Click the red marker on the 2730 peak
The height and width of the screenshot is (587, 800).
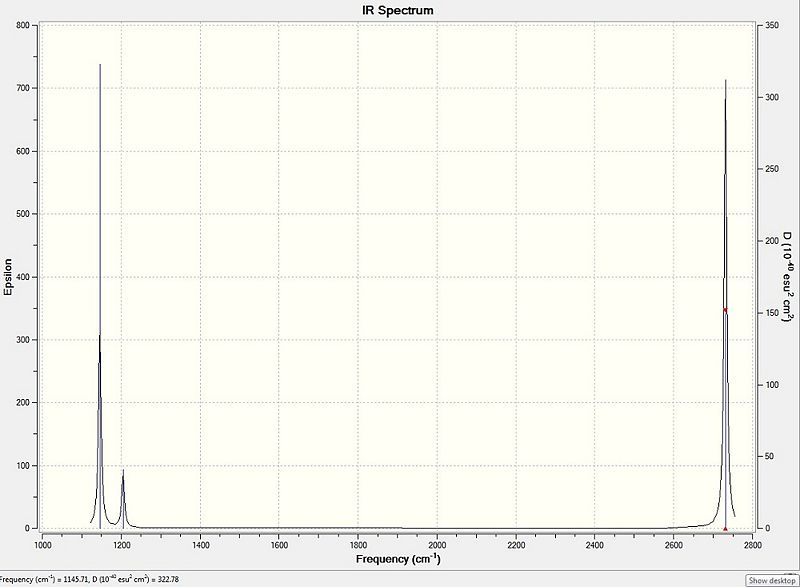(725, 310)
